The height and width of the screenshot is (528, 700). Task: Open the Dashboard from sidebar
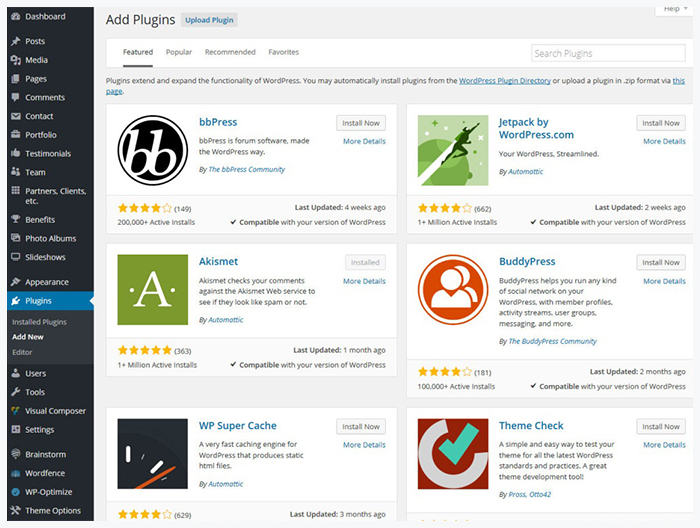click(45, 16)
